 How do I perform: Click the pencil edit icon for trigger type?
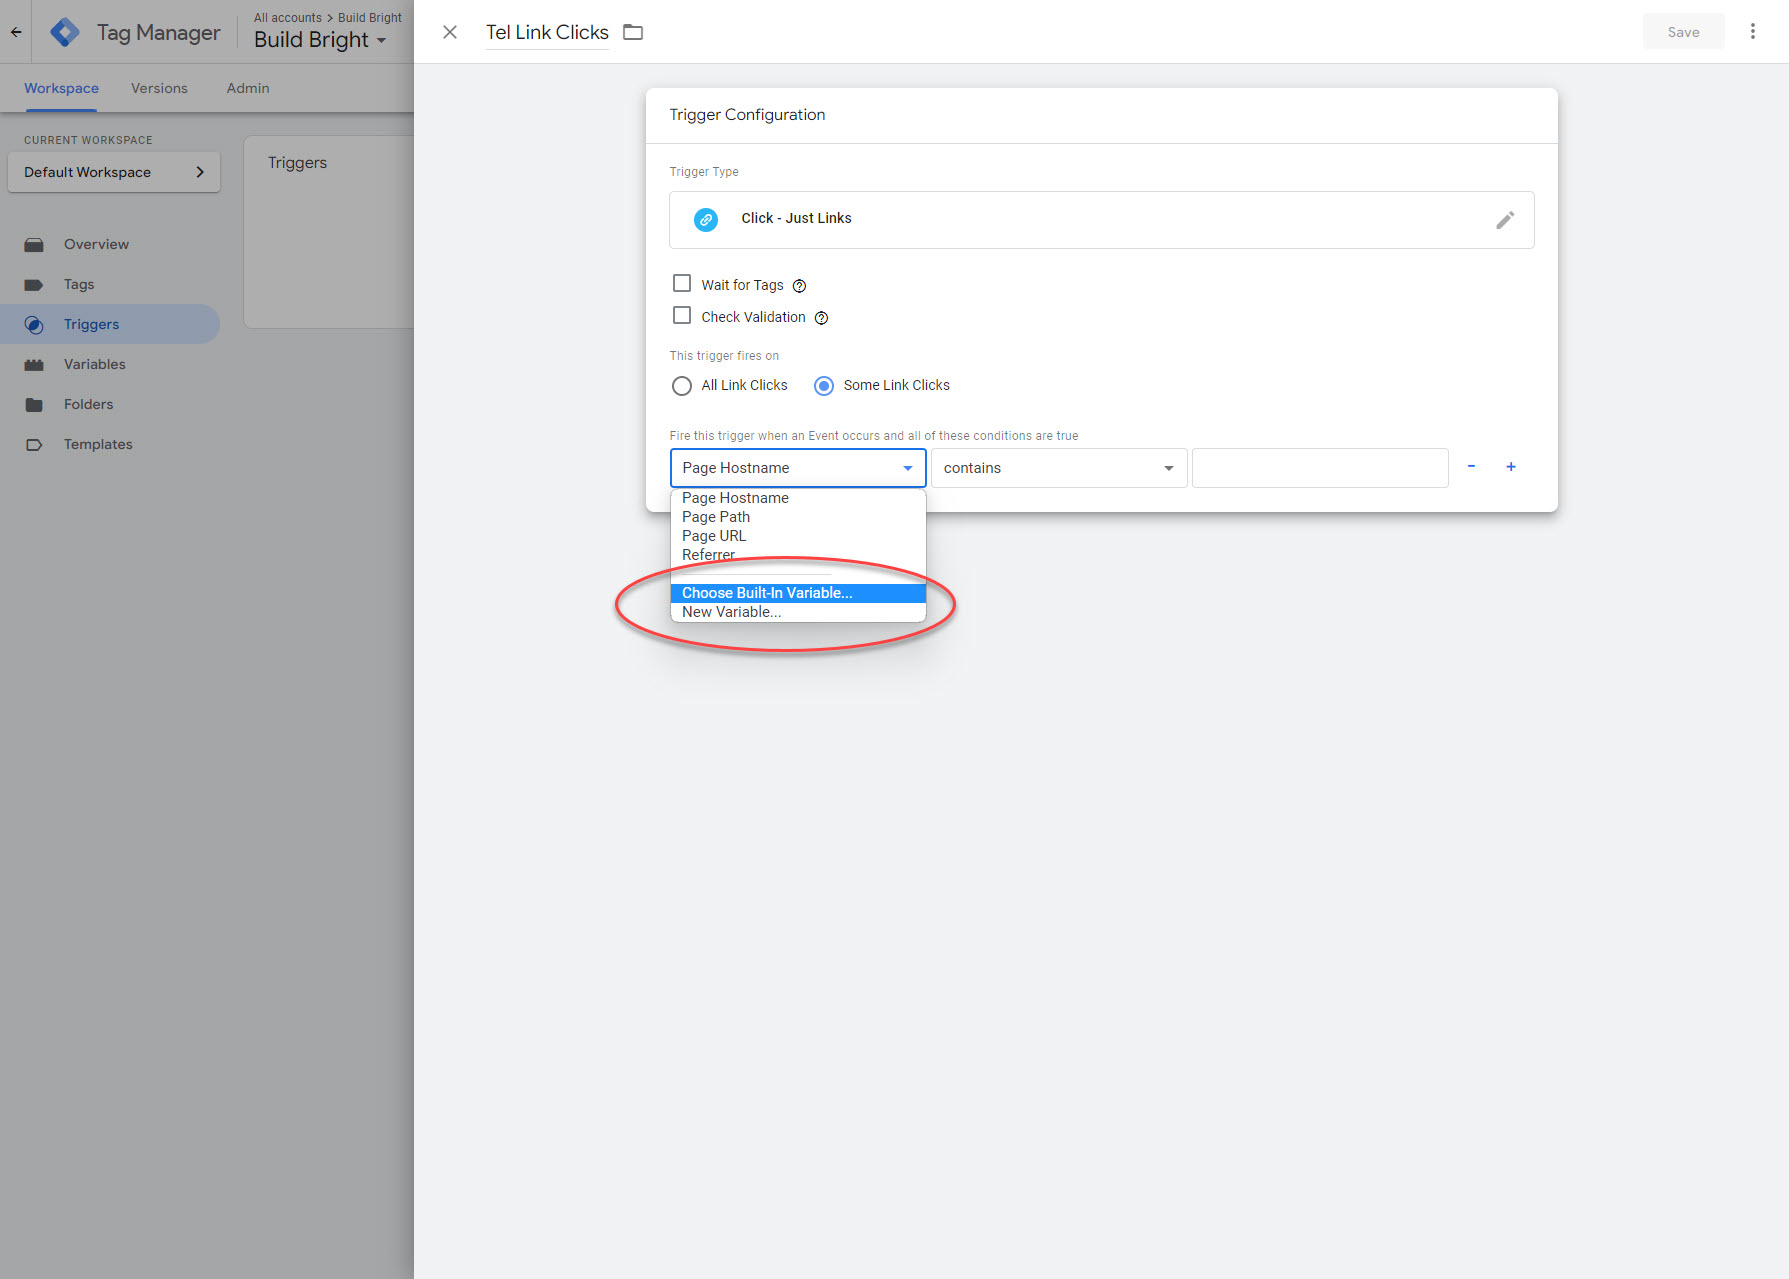click(x=1504, y=220)
